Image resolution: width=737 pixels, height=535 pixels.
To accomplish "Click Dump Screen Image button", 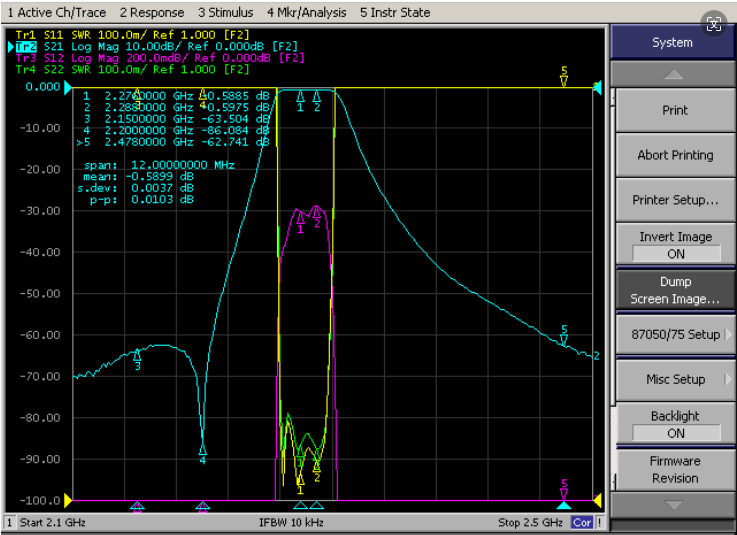I will 675,290.
